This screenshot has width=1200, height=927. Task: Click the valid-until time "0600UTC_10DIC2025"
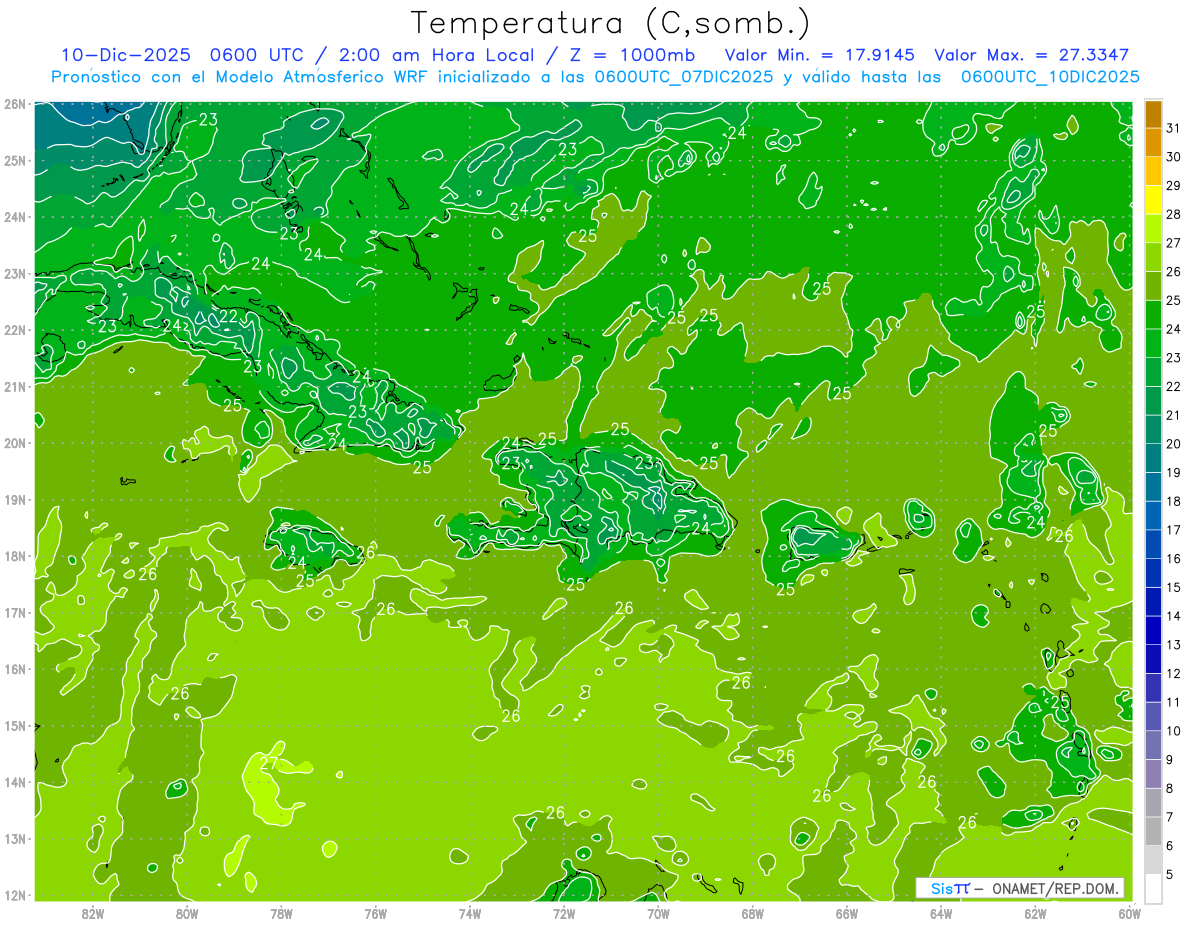point(1050,77)
